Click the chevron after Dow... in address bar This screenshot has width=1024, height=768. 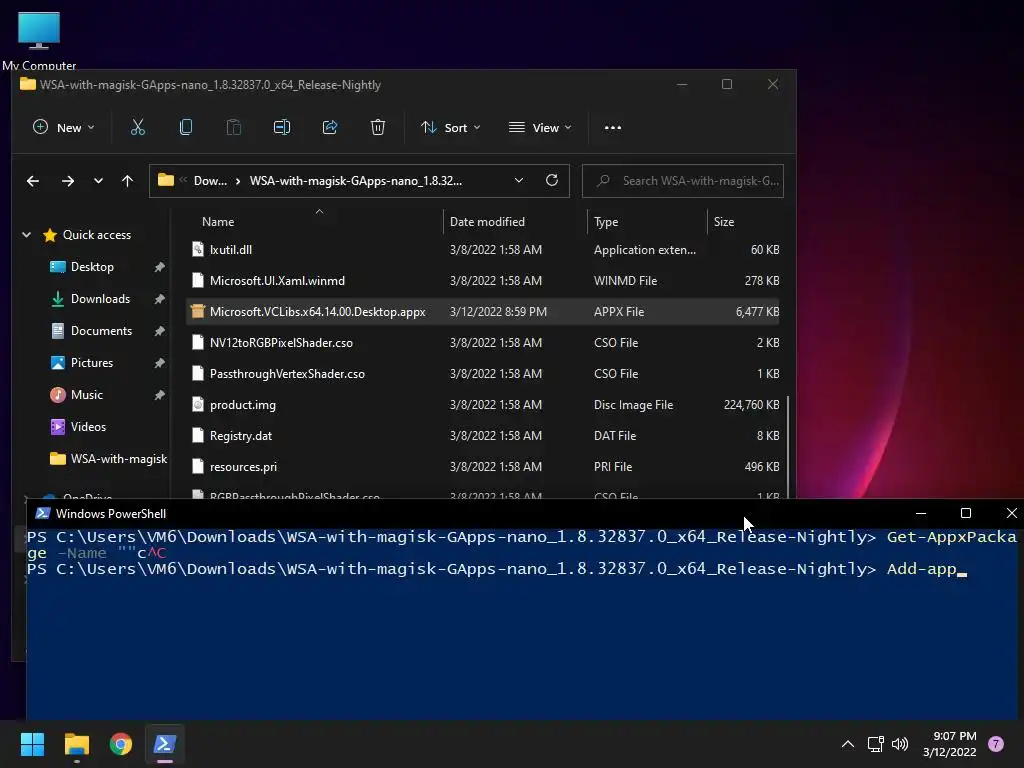pyautogui.click(x=238, y=181)
